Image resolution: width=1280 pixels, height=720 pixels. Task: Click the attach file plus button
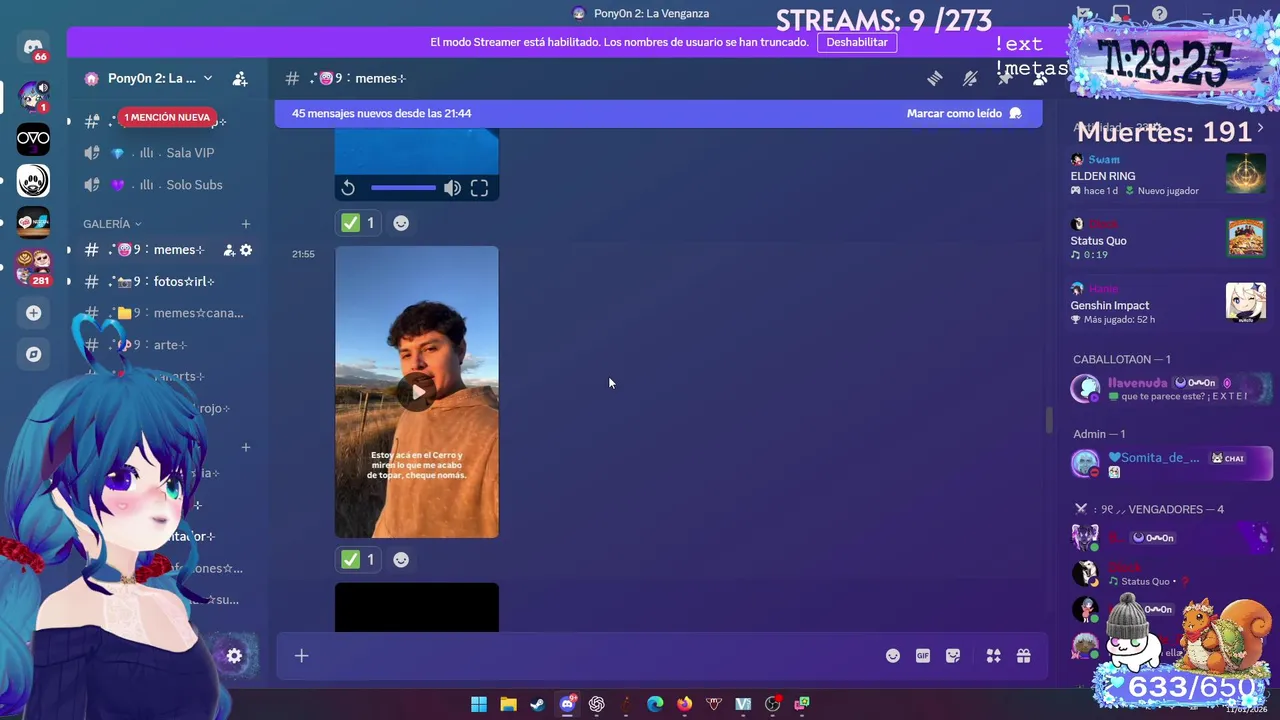(x=301, y=656)
